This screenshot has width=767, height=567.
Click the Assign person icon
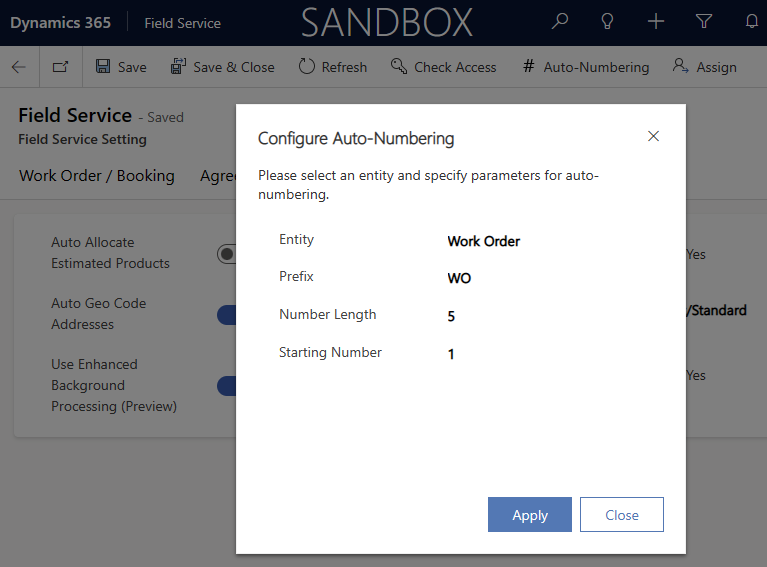[x=680, y=66]
